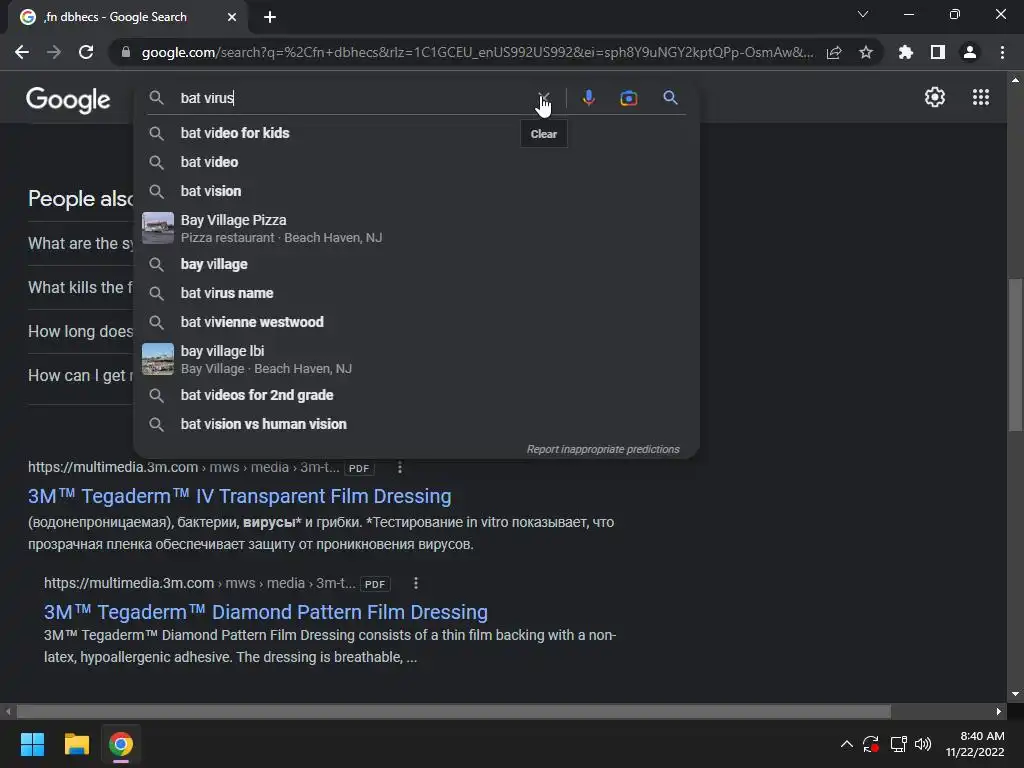This screenshot has height=768, width=1024.
Task: Open '3M Tegaderm Diamond Pattern Film Dressing' result
Action: pyautogui.click(x=266, y=612)
